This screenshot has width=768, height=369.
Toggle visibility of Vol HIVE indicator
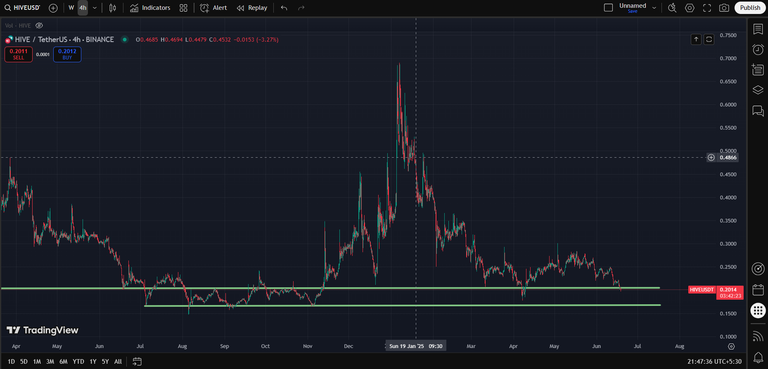(40, 25)
